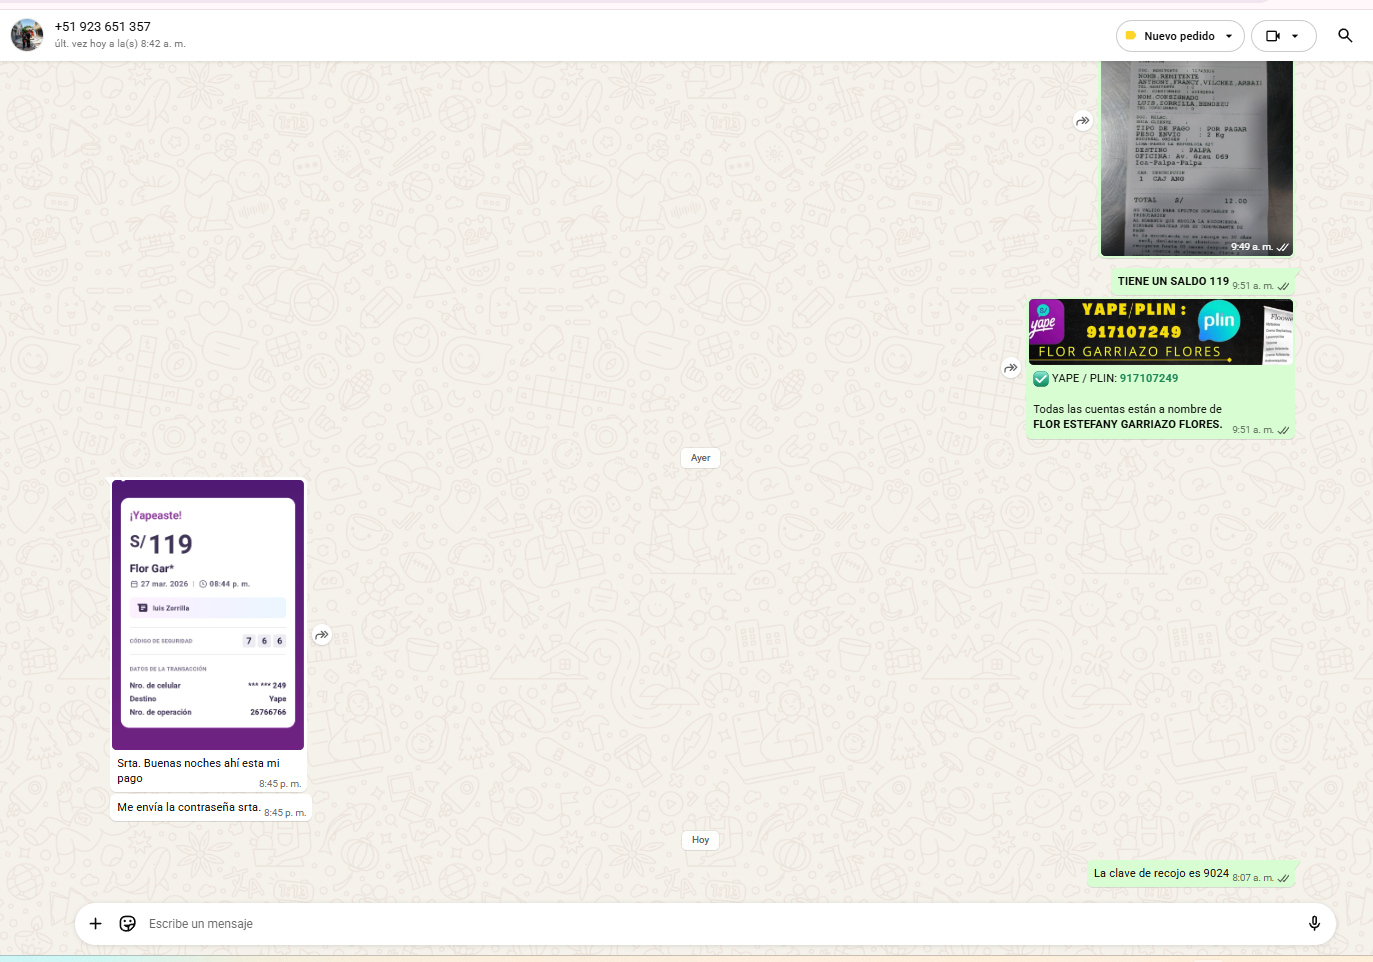Click the video call camera icon
Viewport: 1373px width, 962px height.
tap(1272, 36)
